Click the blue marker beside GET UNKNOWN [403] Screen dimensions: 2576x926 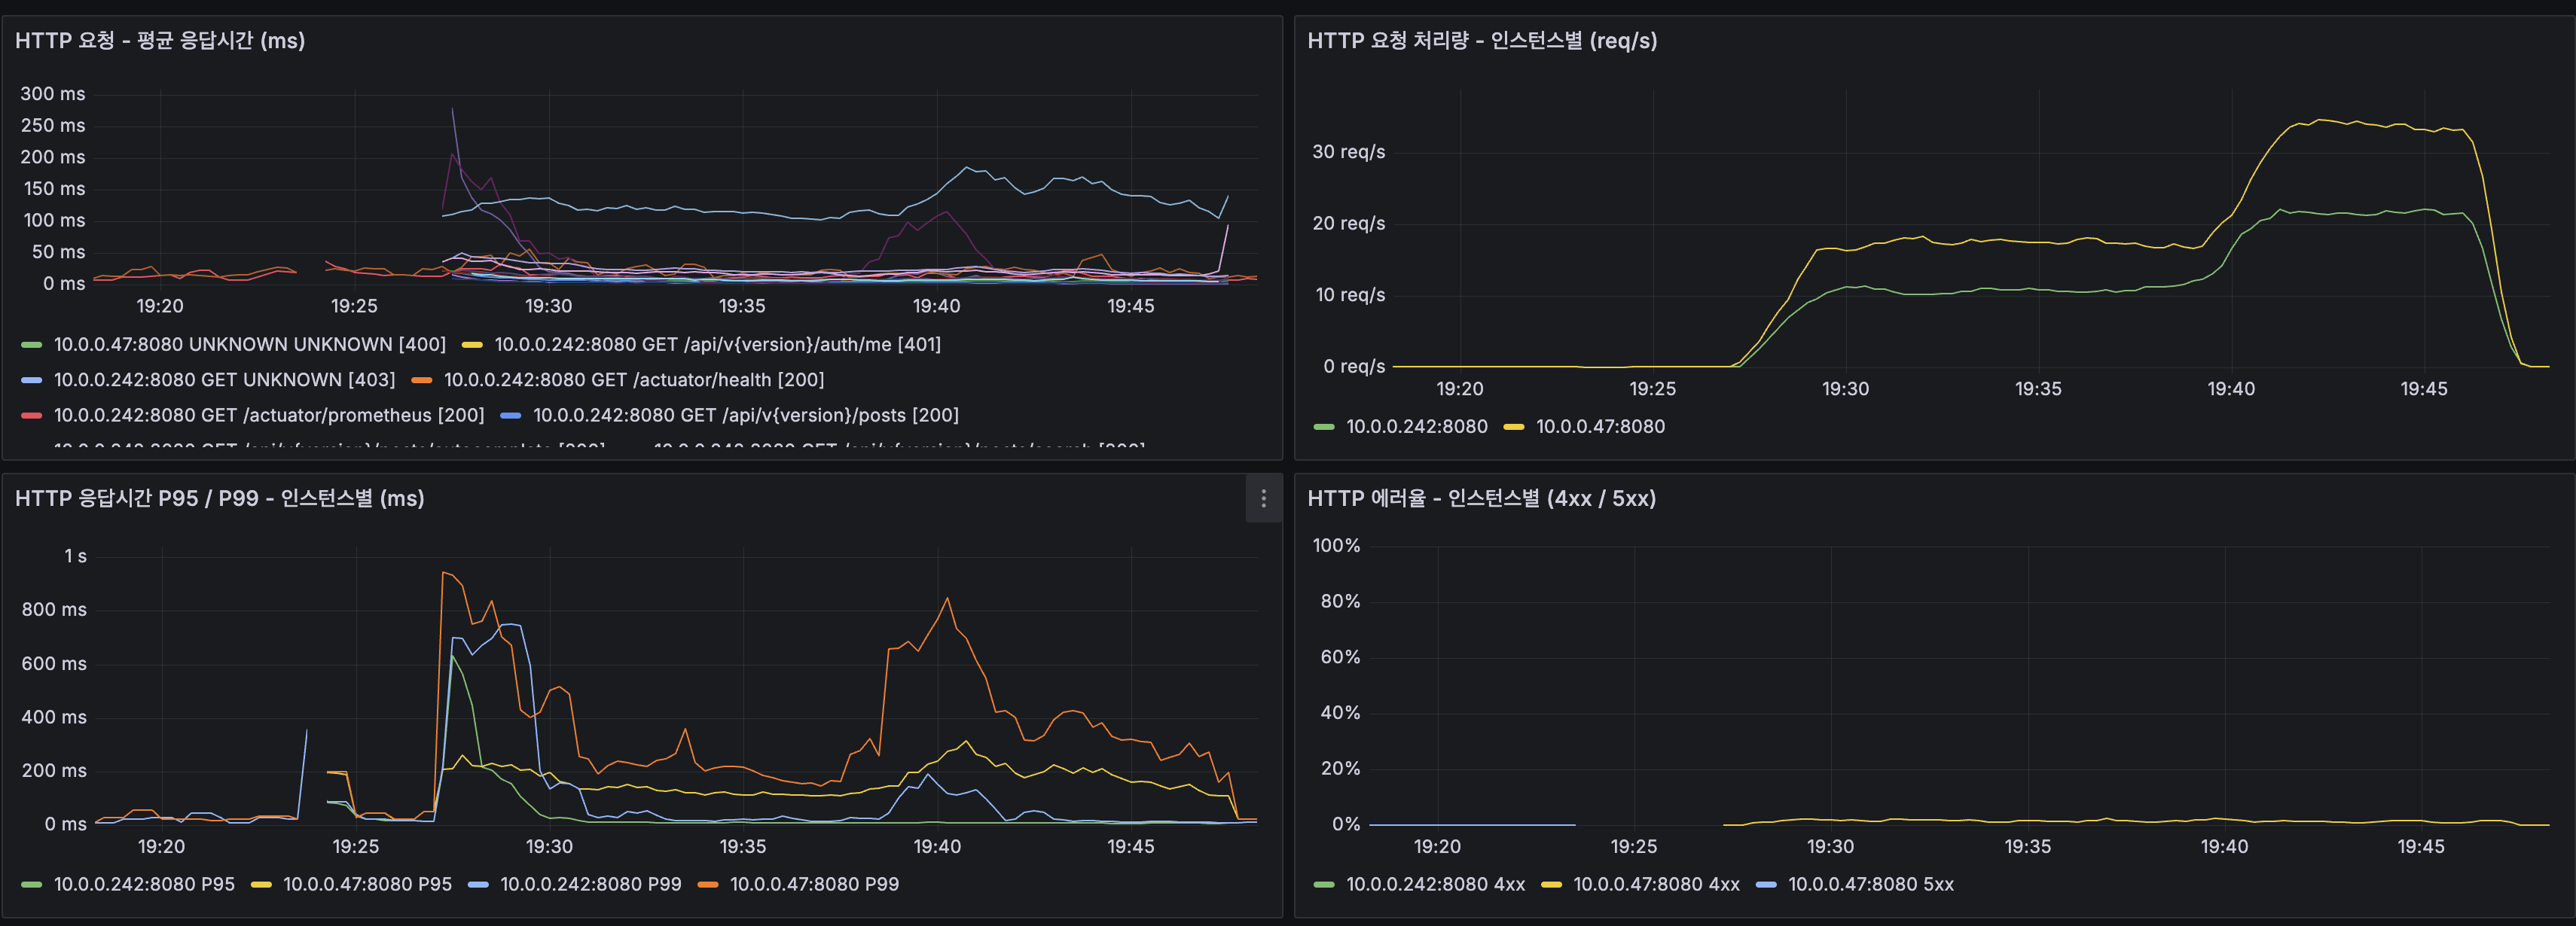[x=32, y=379]
